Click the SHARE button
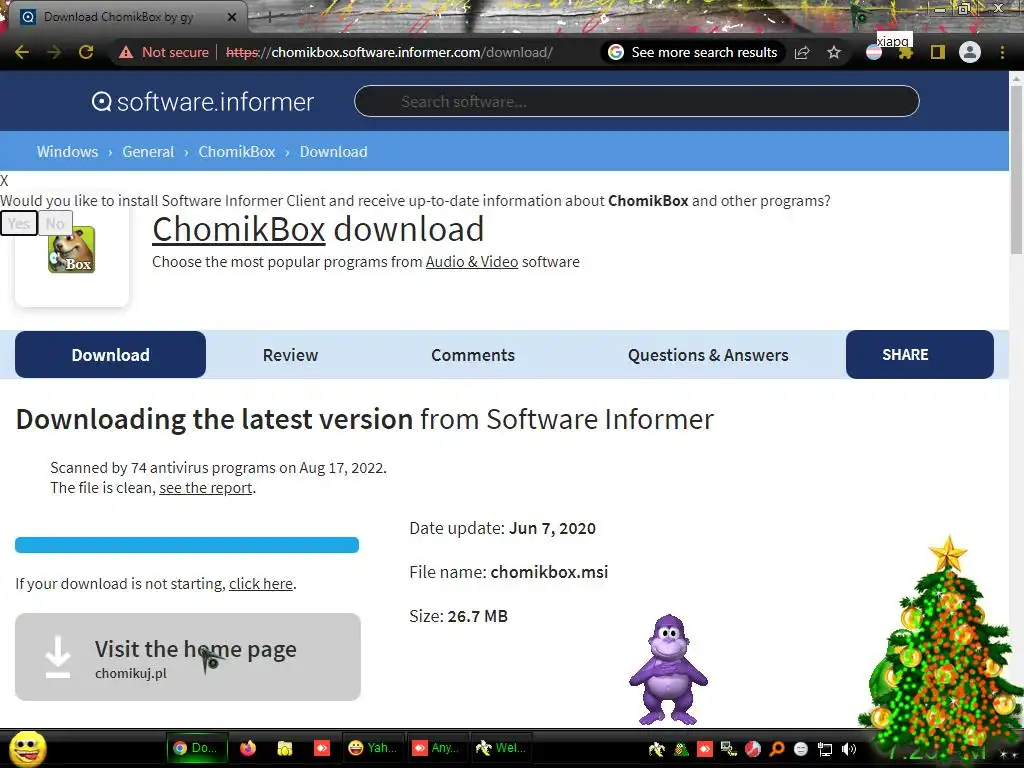 point(920,354)
